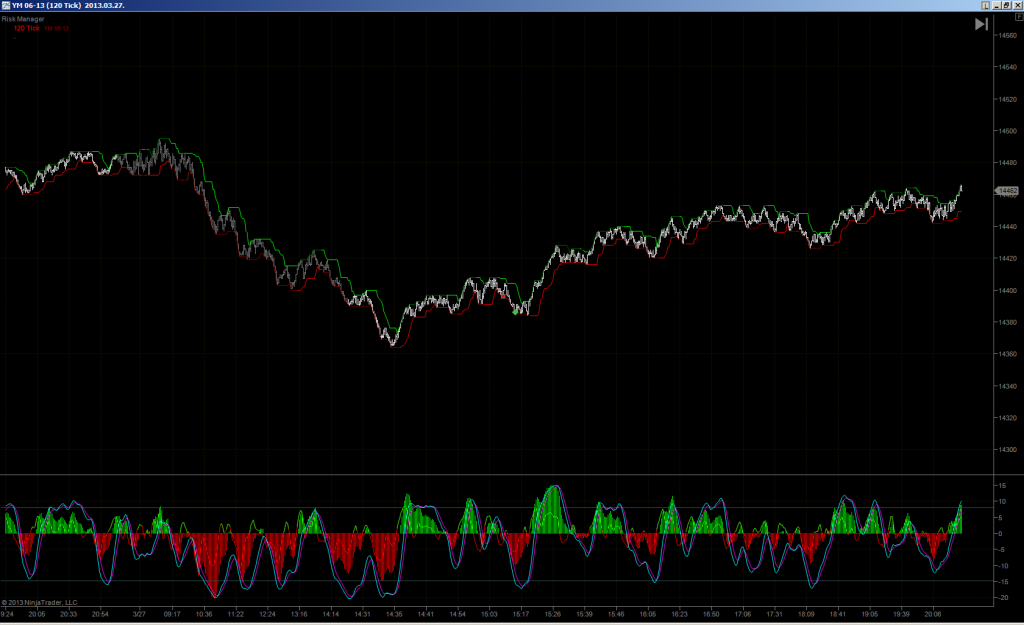Viewport: 1024px width, 625px height.
Task: Click the 14300 price axis label
Action: click(x=1007, y=449)
